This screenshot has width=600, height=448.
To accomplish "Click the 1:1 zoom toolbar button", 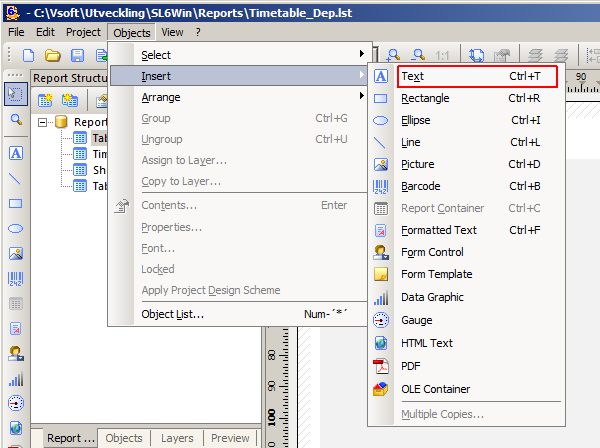I will 442,56.
